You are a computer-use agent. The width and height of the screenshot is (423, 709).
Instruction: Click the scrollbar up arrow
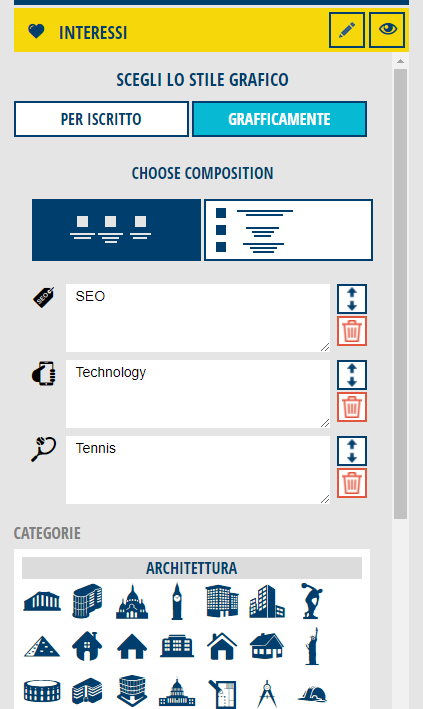click(x=400, y=61)
